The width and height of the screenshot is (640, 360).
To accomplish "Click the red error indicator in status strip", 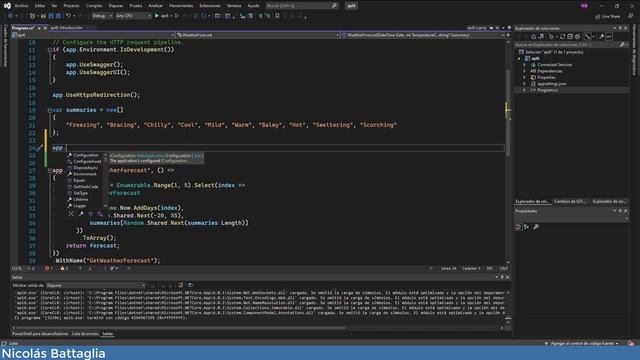I will (x=48, y=269).
